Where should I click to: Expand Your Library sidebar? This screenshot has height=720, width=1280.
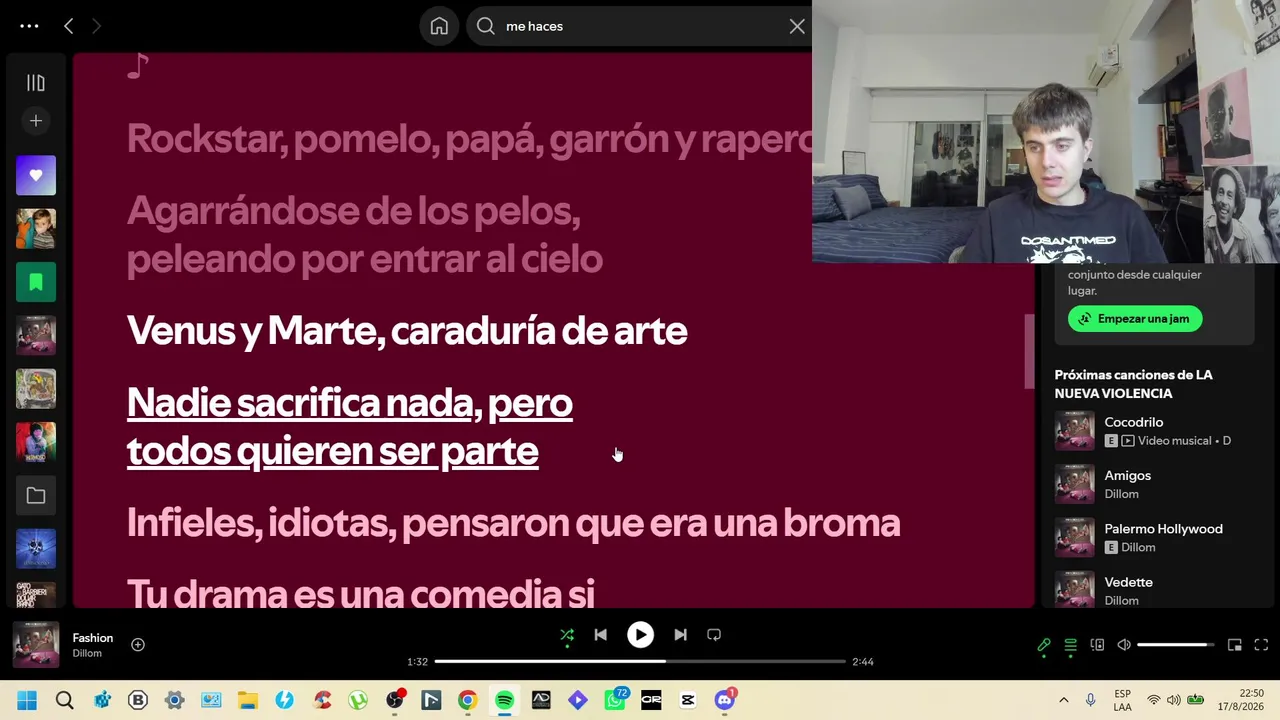point(36,83)
